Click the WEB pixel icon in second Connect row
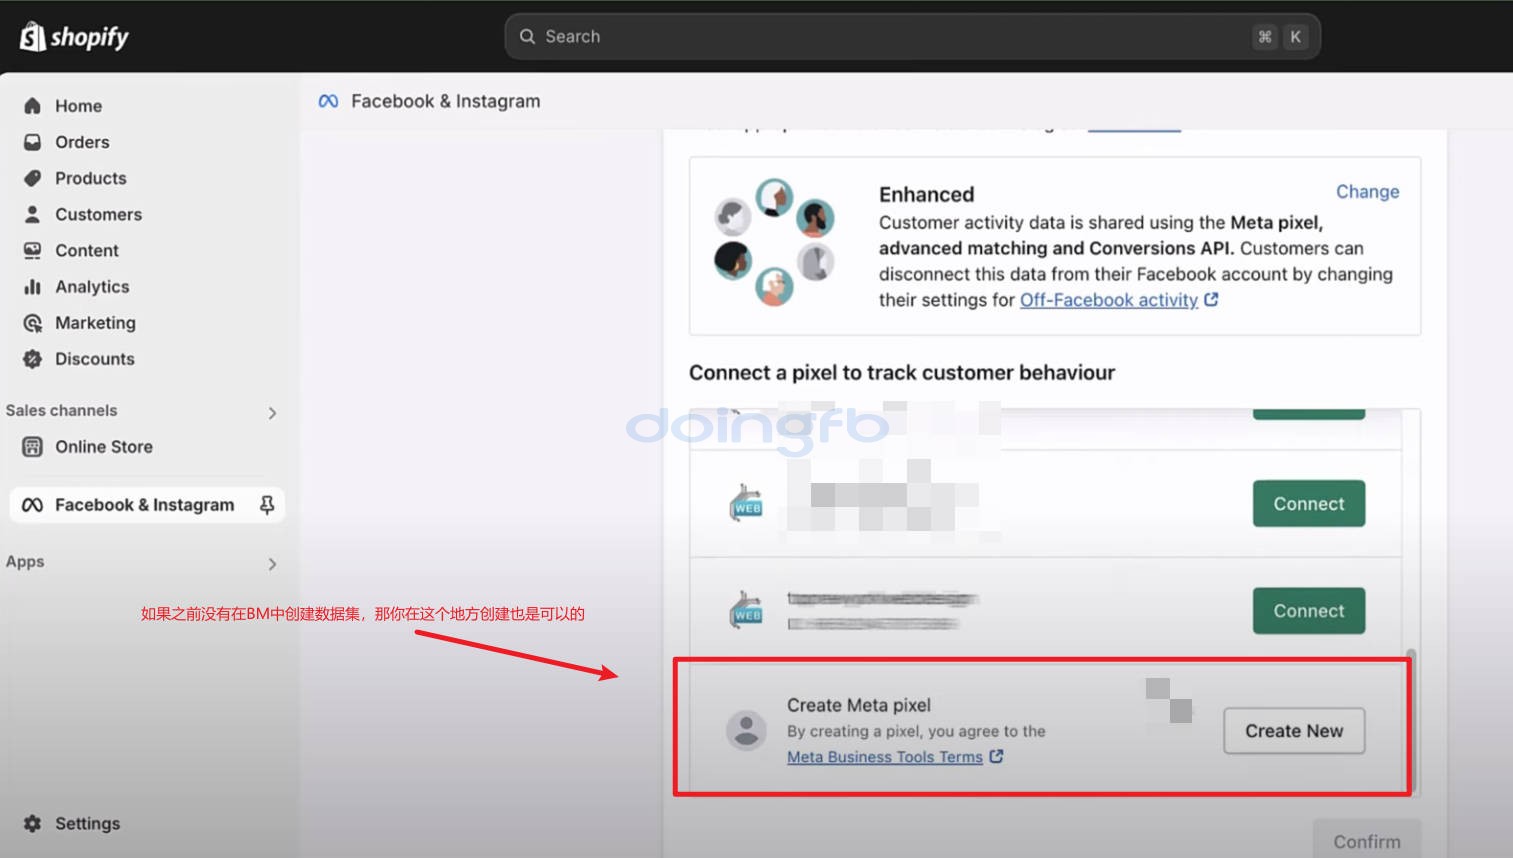 coord(747,610)
